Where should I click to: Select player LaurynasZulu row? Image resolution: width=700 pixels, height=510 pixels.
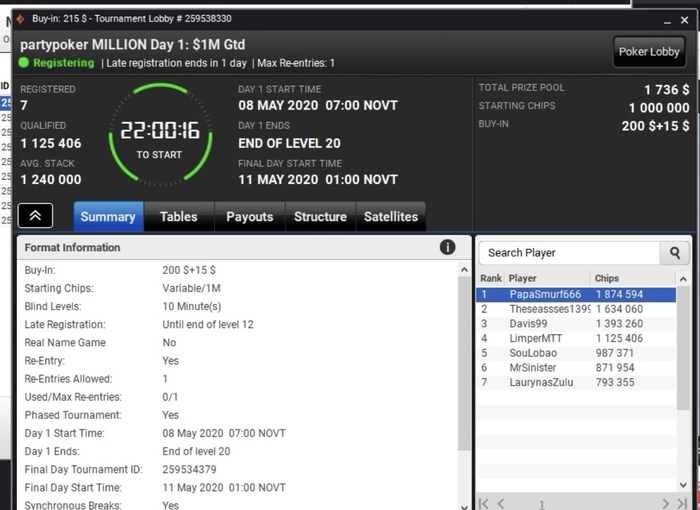(x=576, y=383)
